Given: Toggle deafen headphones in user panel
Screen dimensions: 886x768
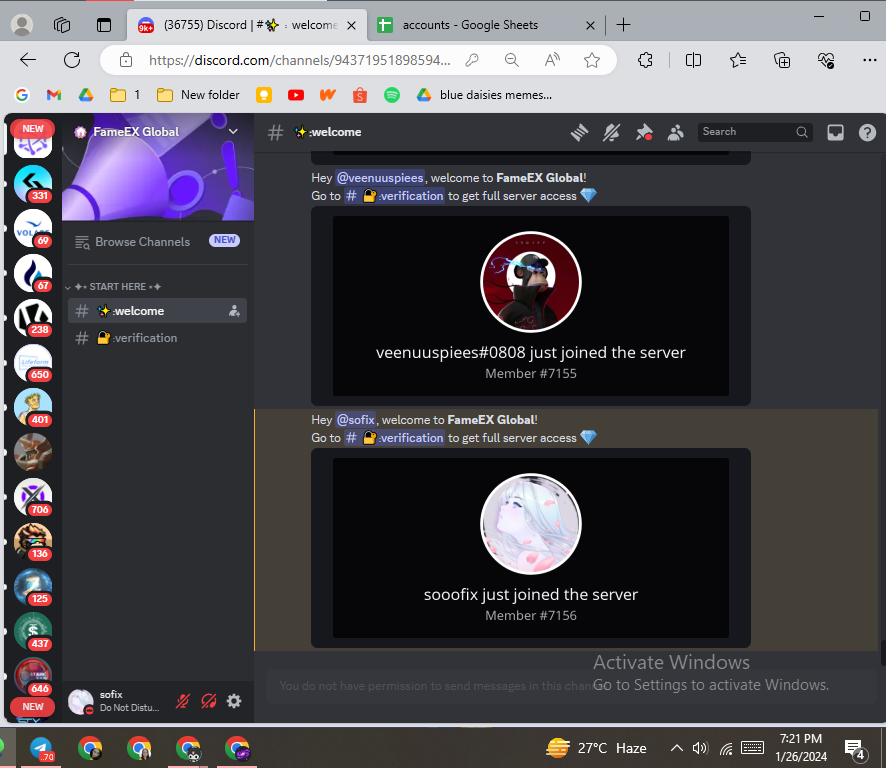Looking at the screenshot, I should coord(209,701).
